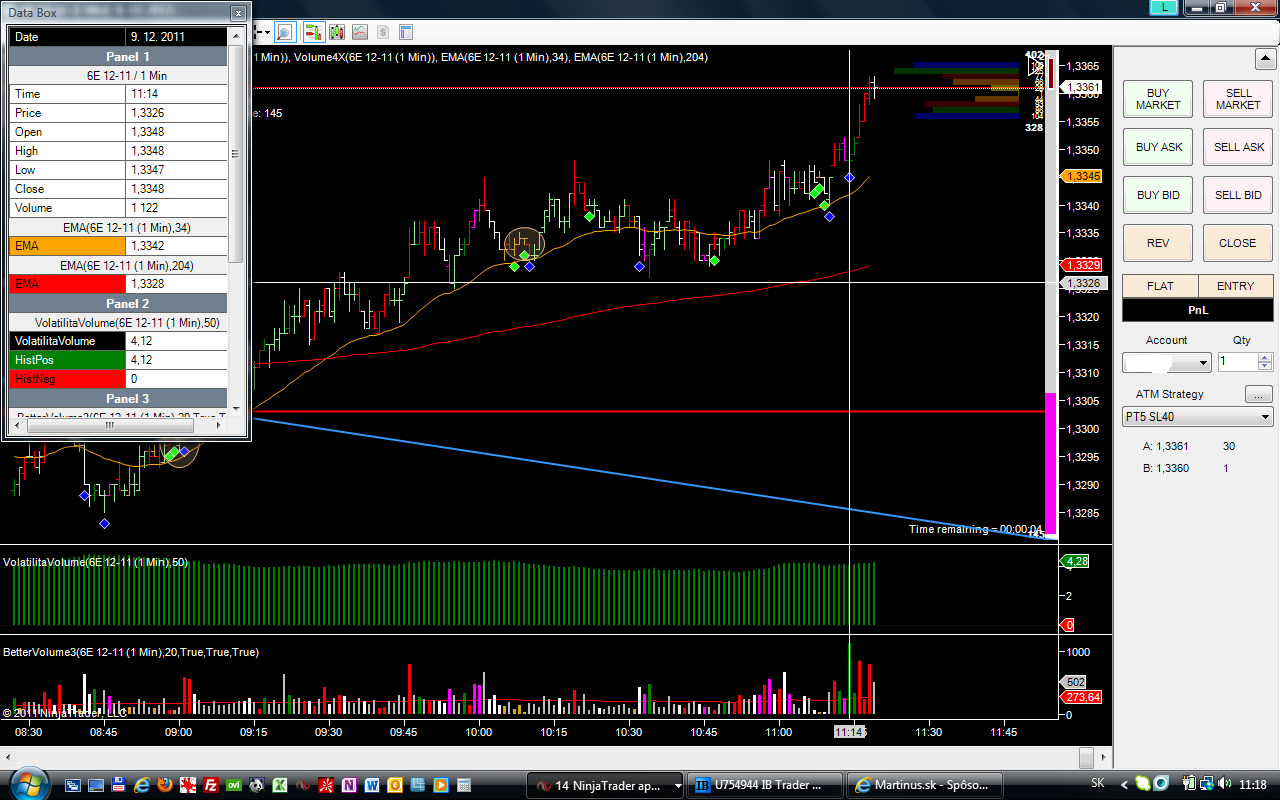Click the red HistNeg row label
This screenshot has width=1280, height=800.
tap(68, 379)
